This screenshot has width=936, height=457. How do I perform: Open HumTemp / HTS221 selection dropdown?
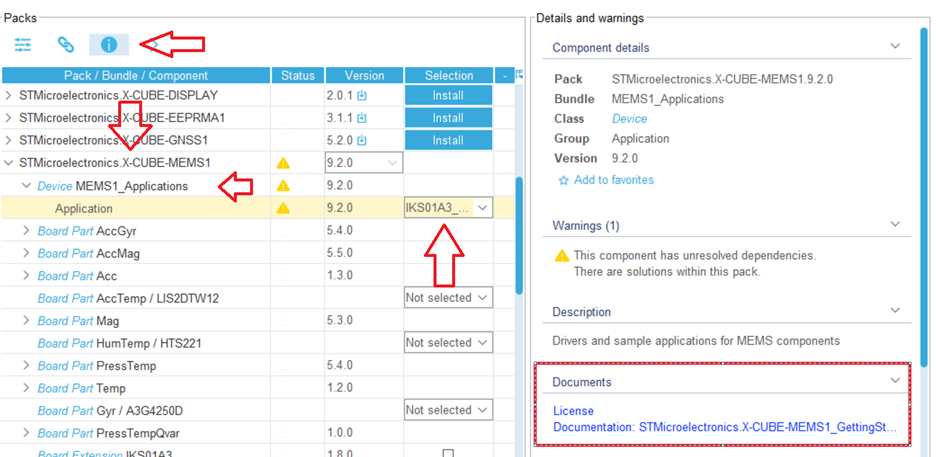(448, 343)
